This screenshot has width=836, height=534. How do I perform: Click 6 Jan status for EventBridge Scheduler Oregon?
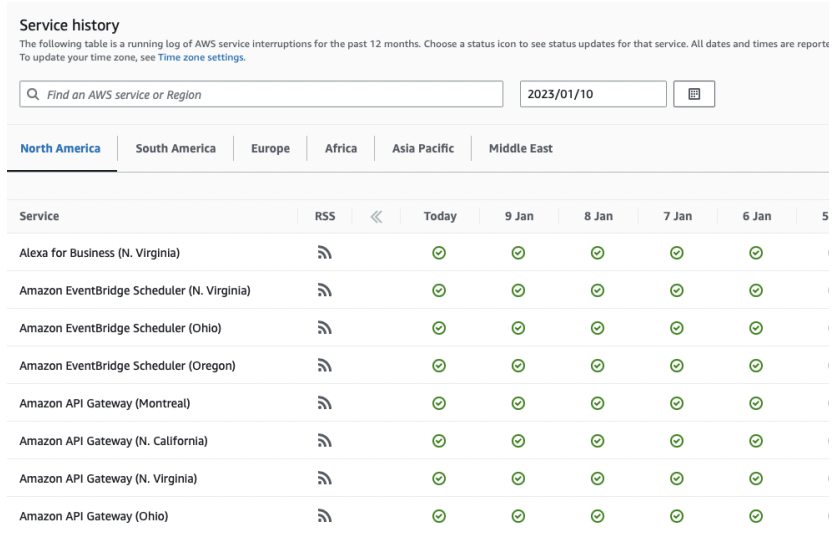pos(756,366)
